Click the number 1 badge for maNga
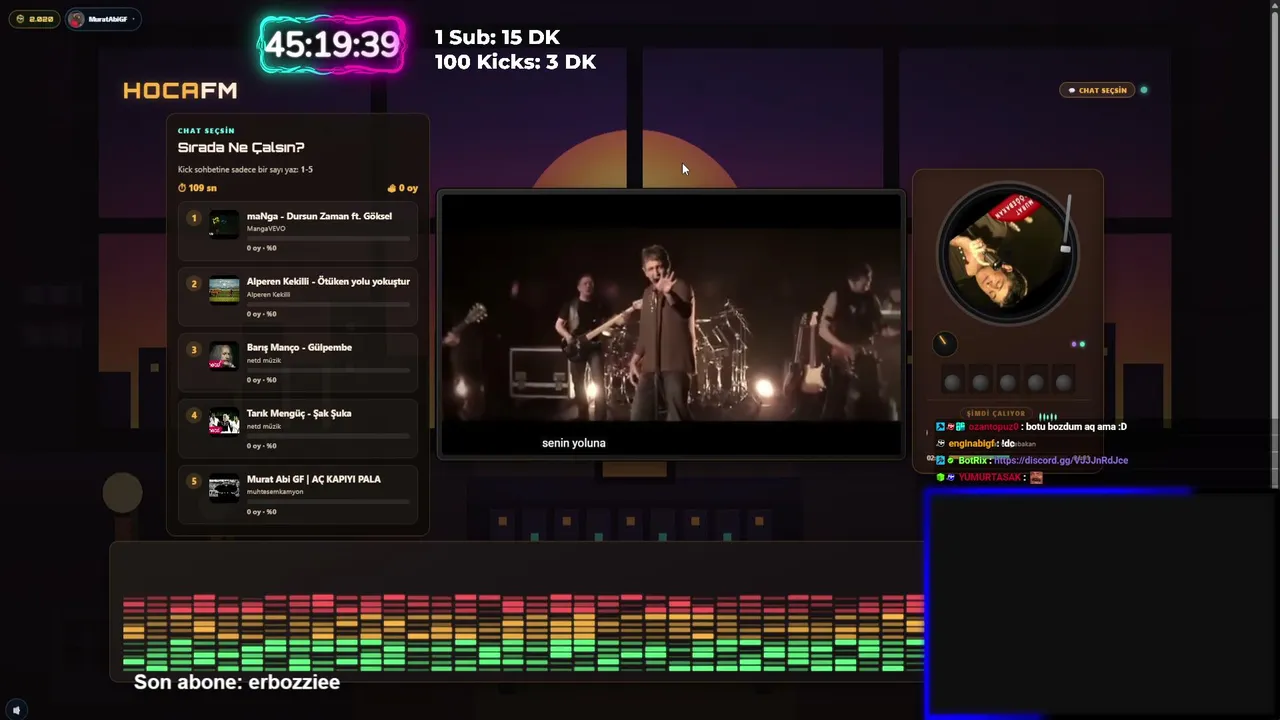The width and height of the screenshot is (1280, 720). point(194,218)
